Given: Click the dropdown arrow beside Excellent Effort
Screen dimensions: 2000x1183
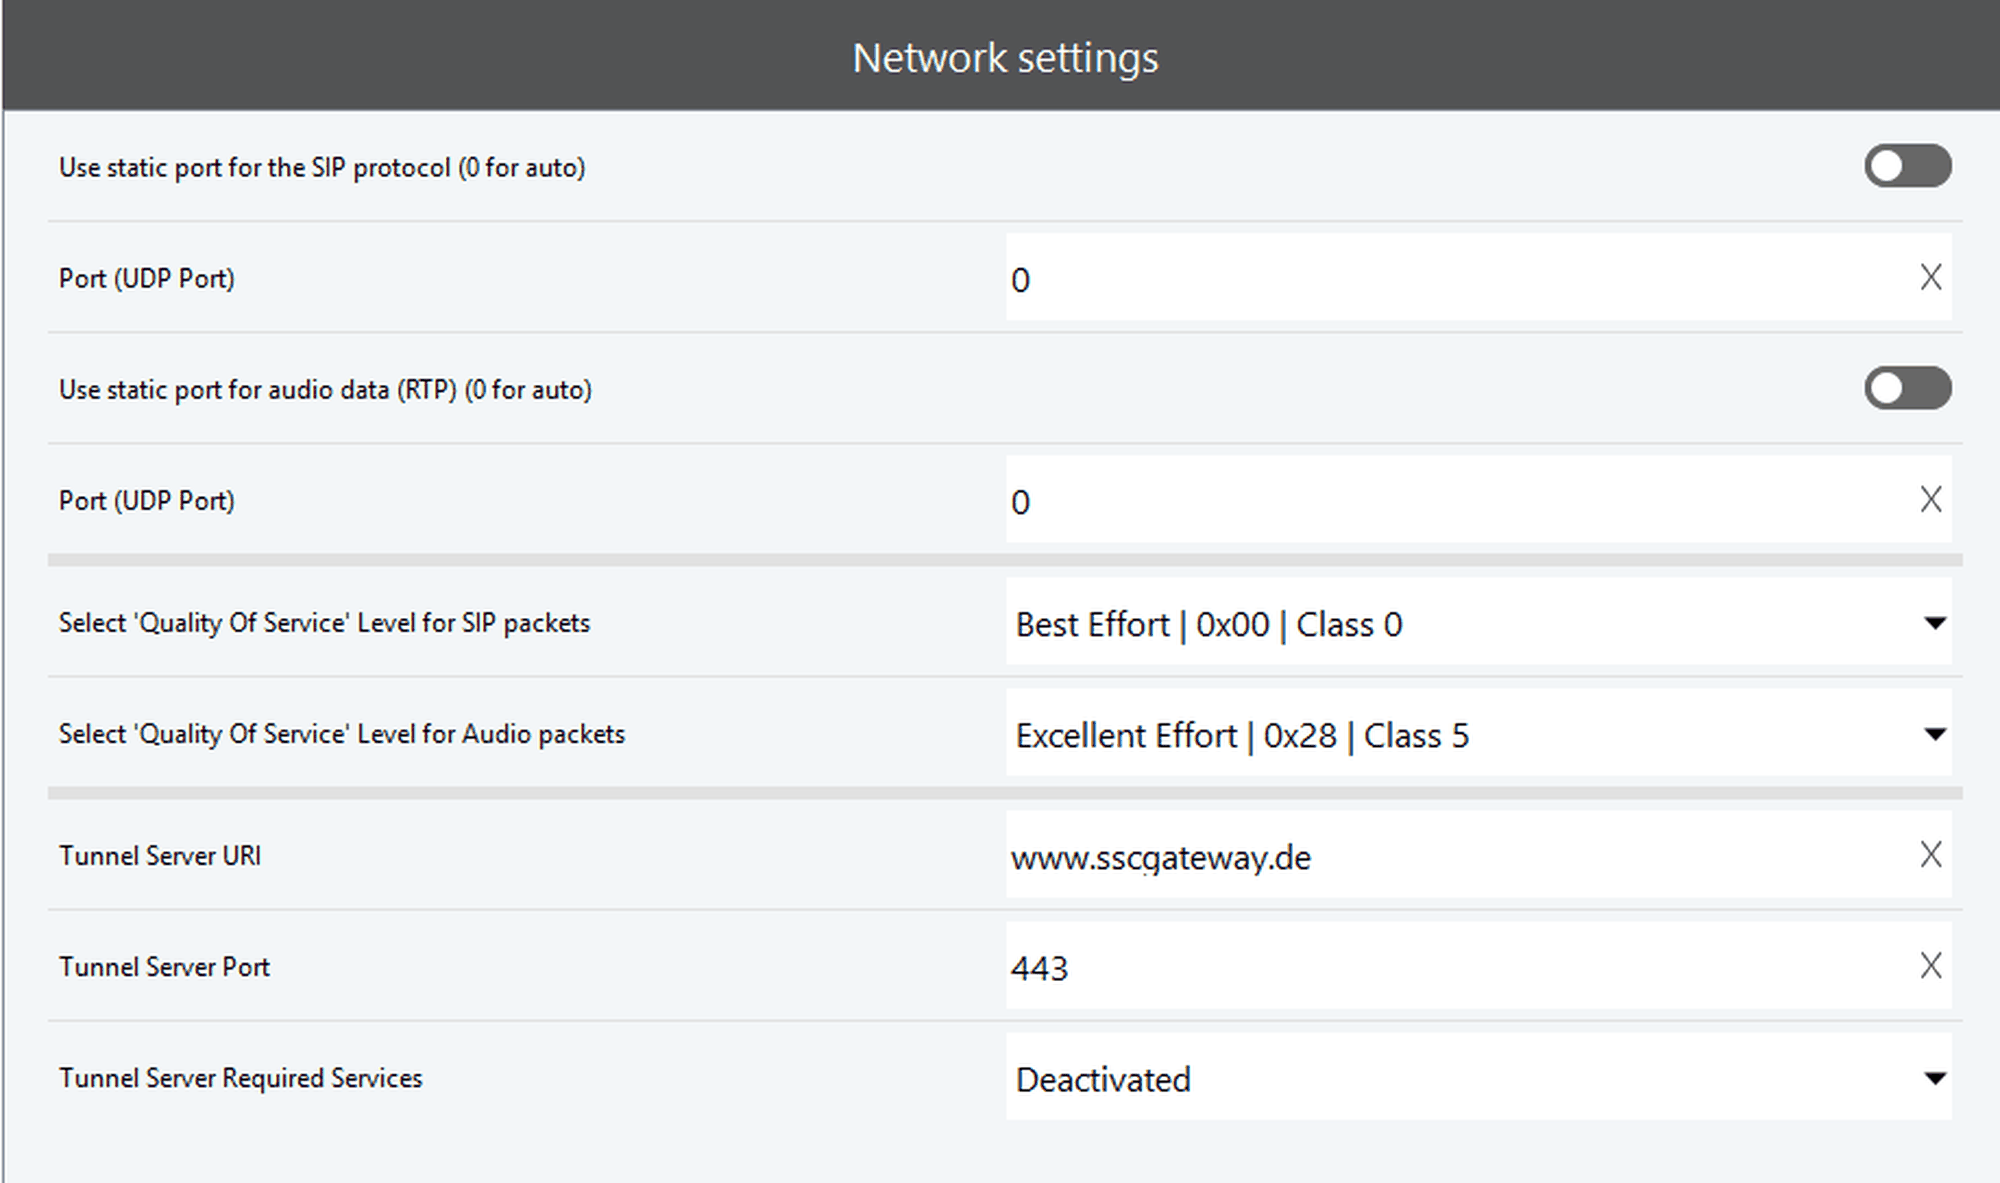Looking at the screenshot, I should click(1934, 735).
